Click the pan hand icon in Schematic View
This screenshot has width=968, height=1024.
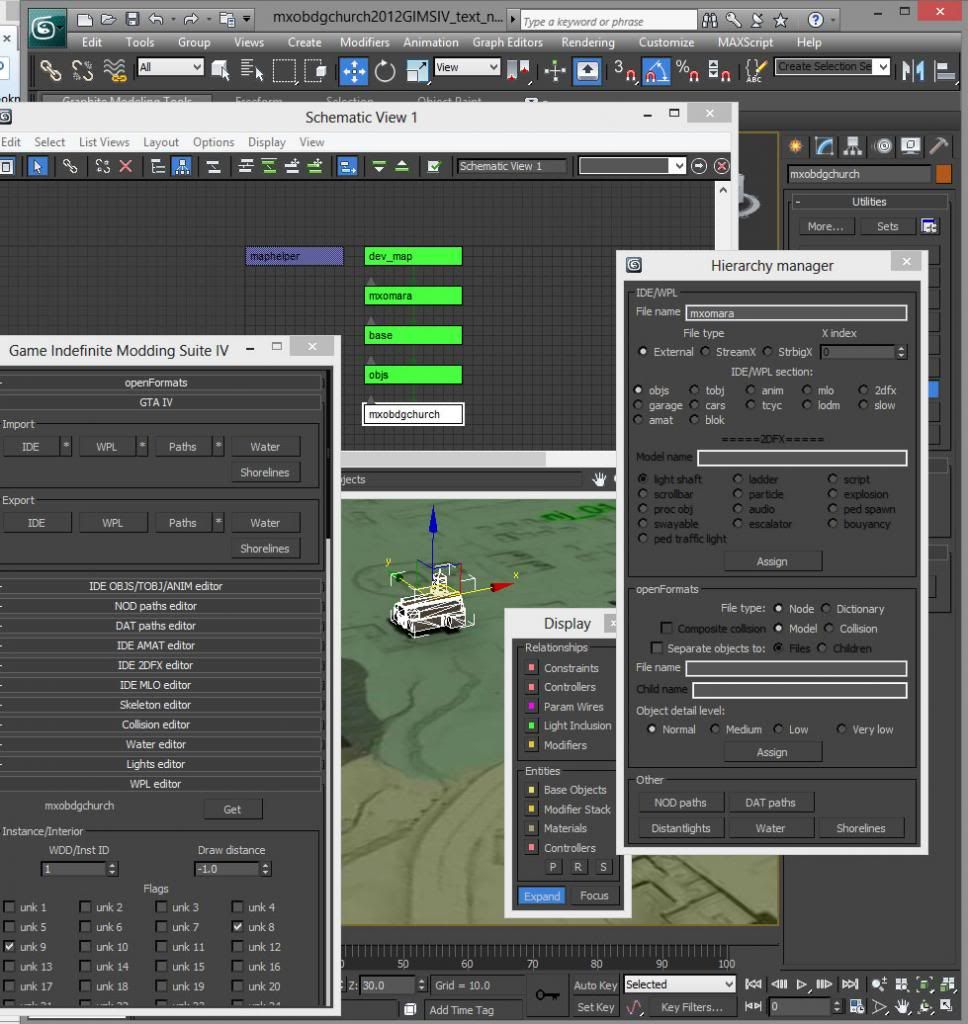[598, 480]
